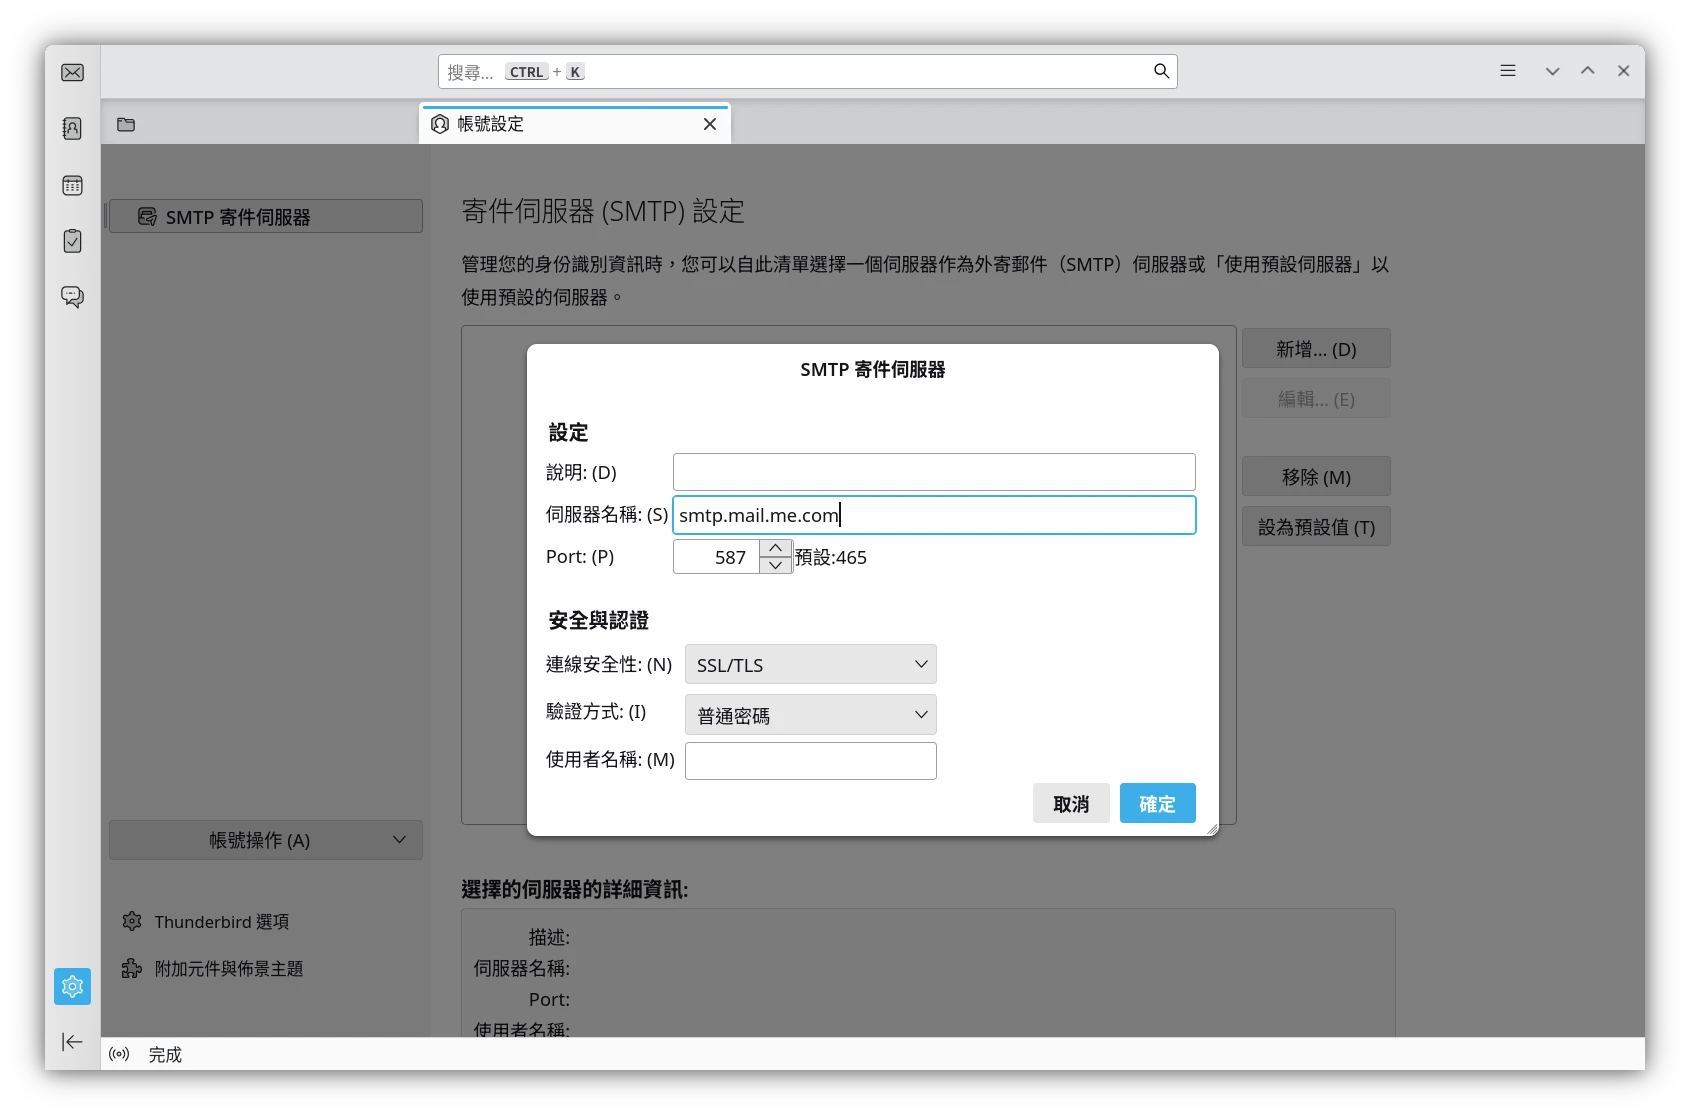This screenshot has width=1690, height=1115.
Task: Open the Tasks view from the sidebar
Action: [72, 241]
